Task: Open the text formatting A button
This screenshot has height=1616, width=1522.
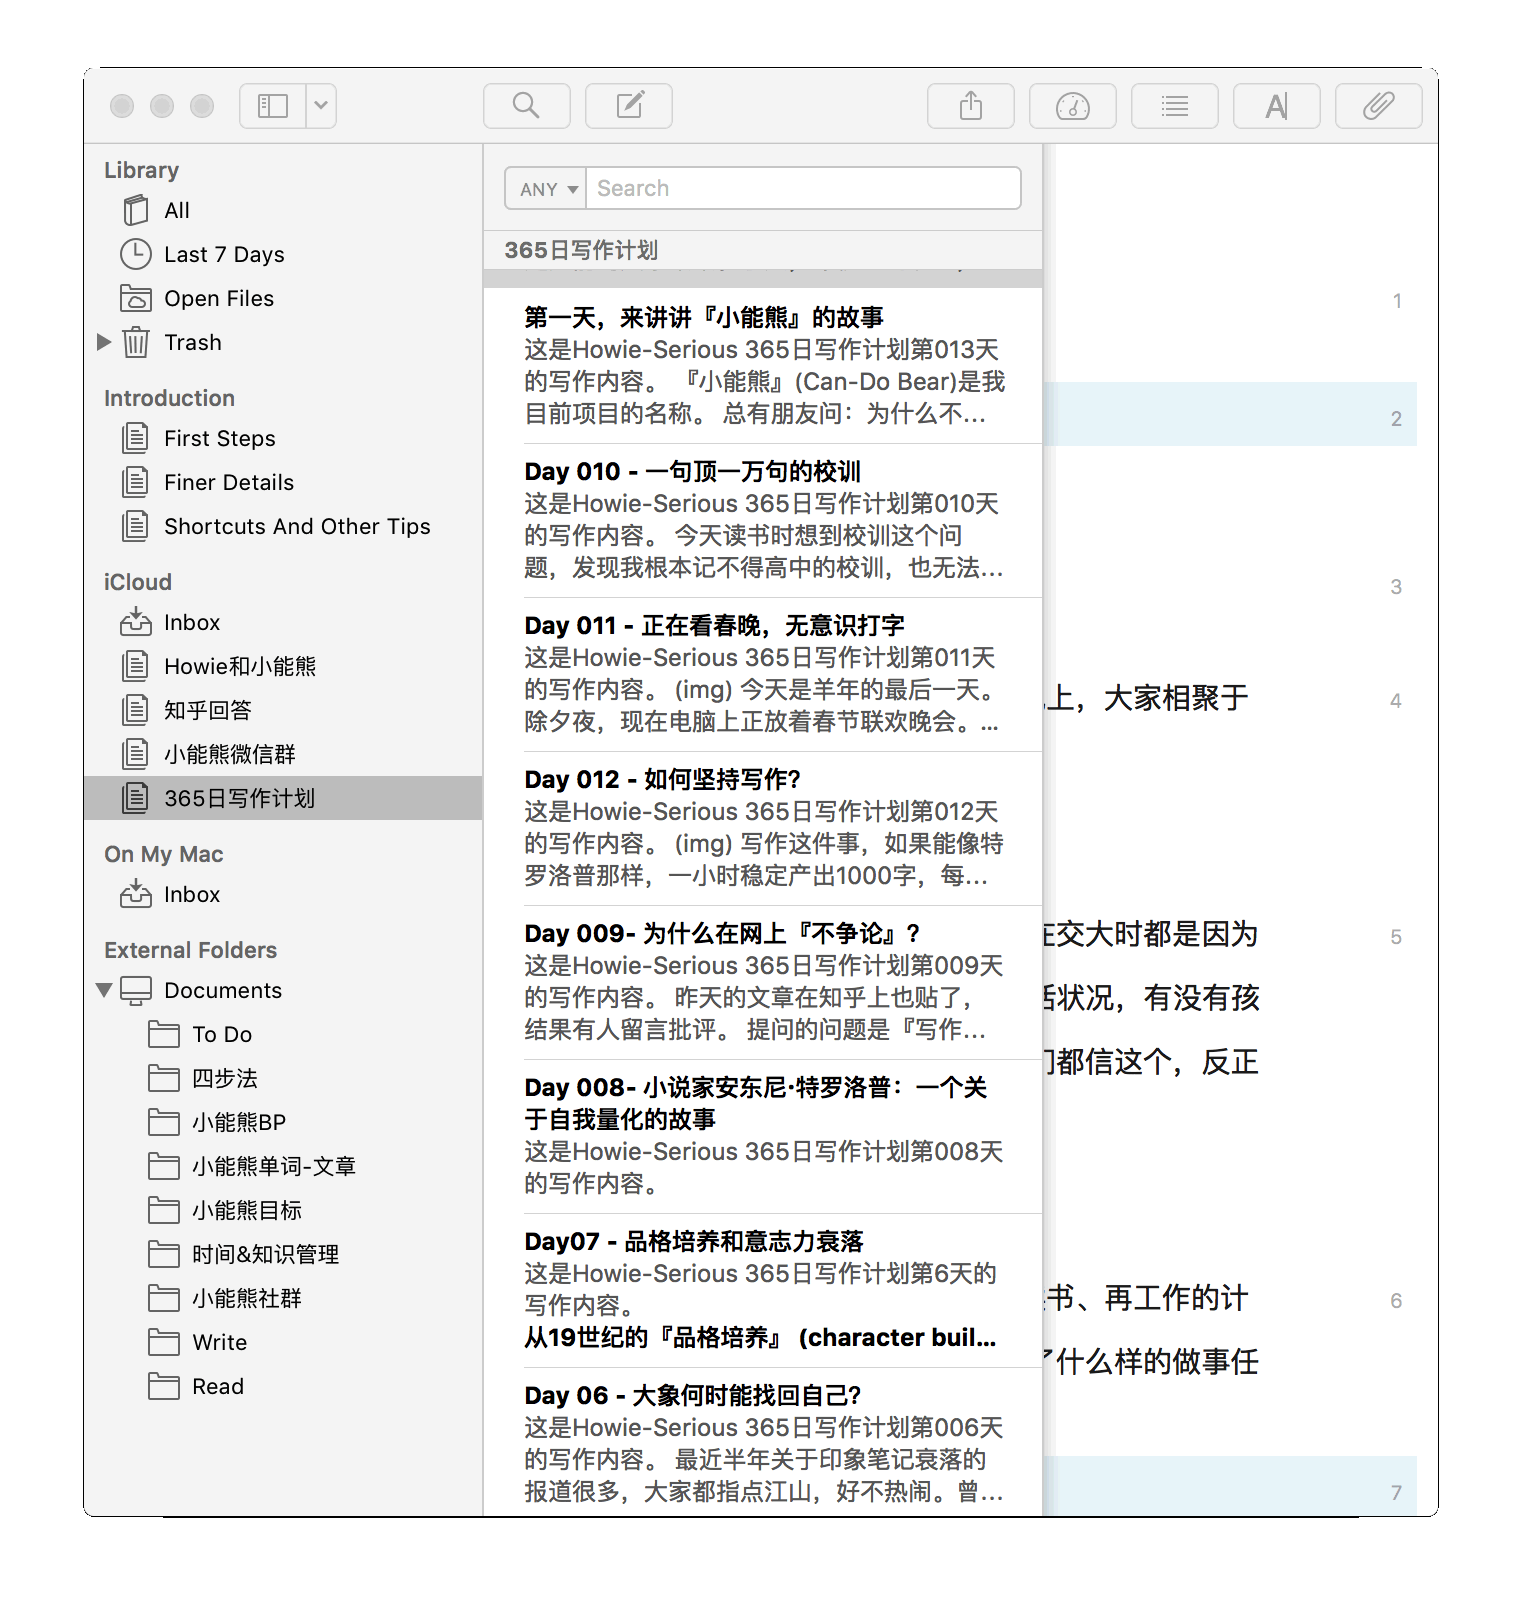Action: point(1277,106)
